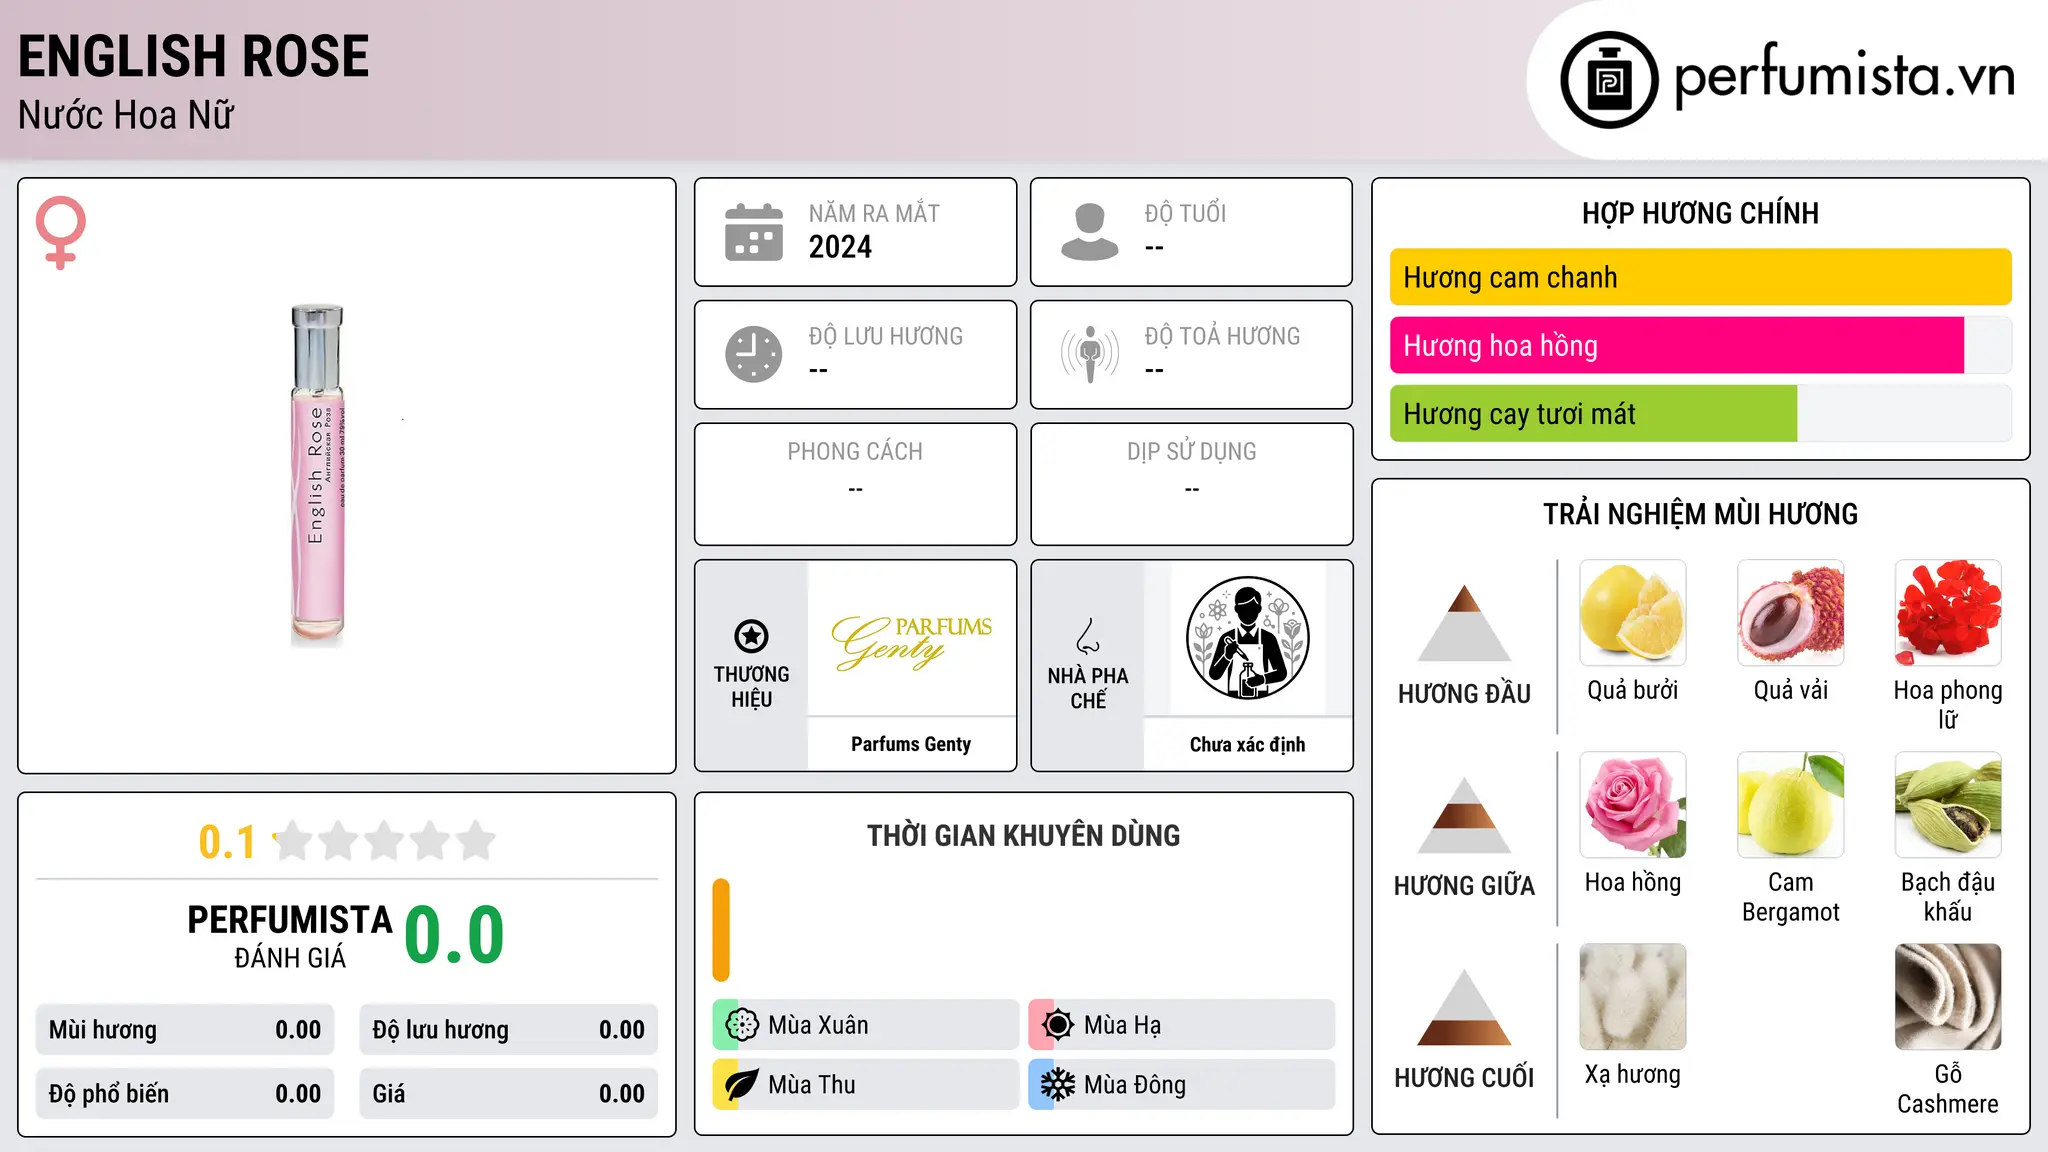This screenshot has height=1152, width=2048.
Task: Open the Hoa hồng note image
Action: (1633, 805)
